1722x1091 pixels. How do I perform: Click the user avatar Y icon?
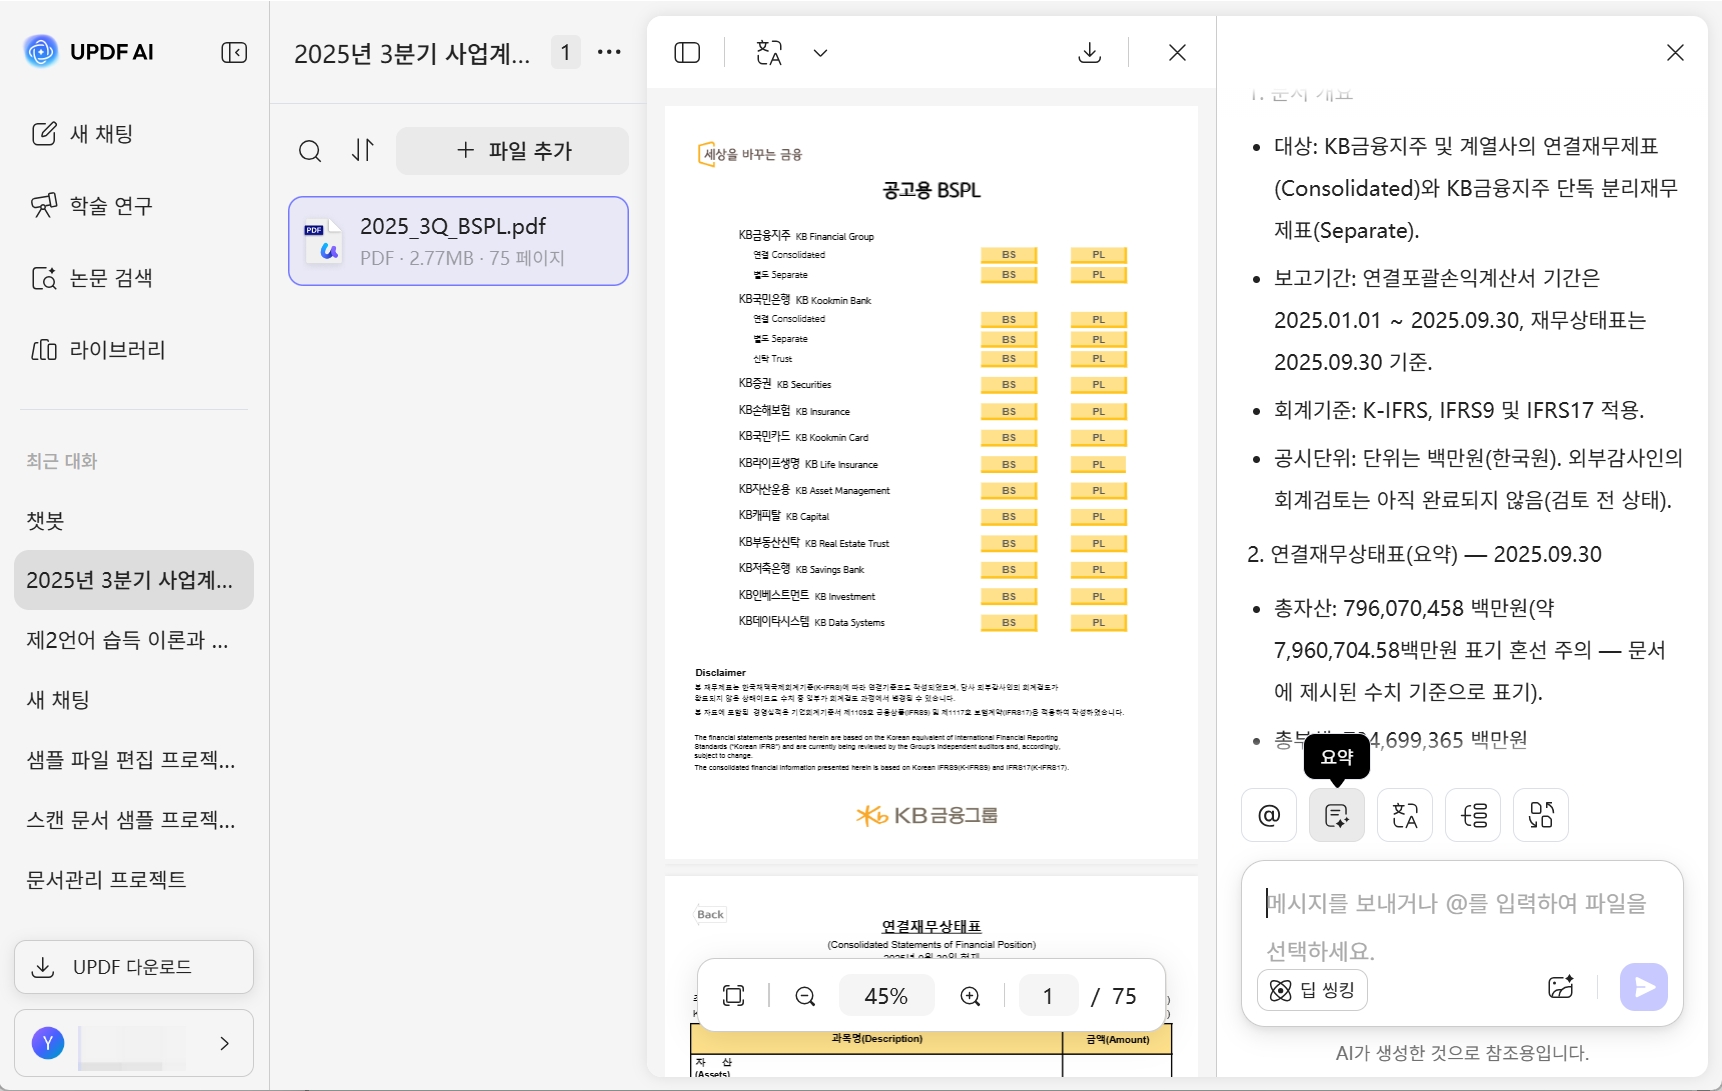click(48, 1043)
